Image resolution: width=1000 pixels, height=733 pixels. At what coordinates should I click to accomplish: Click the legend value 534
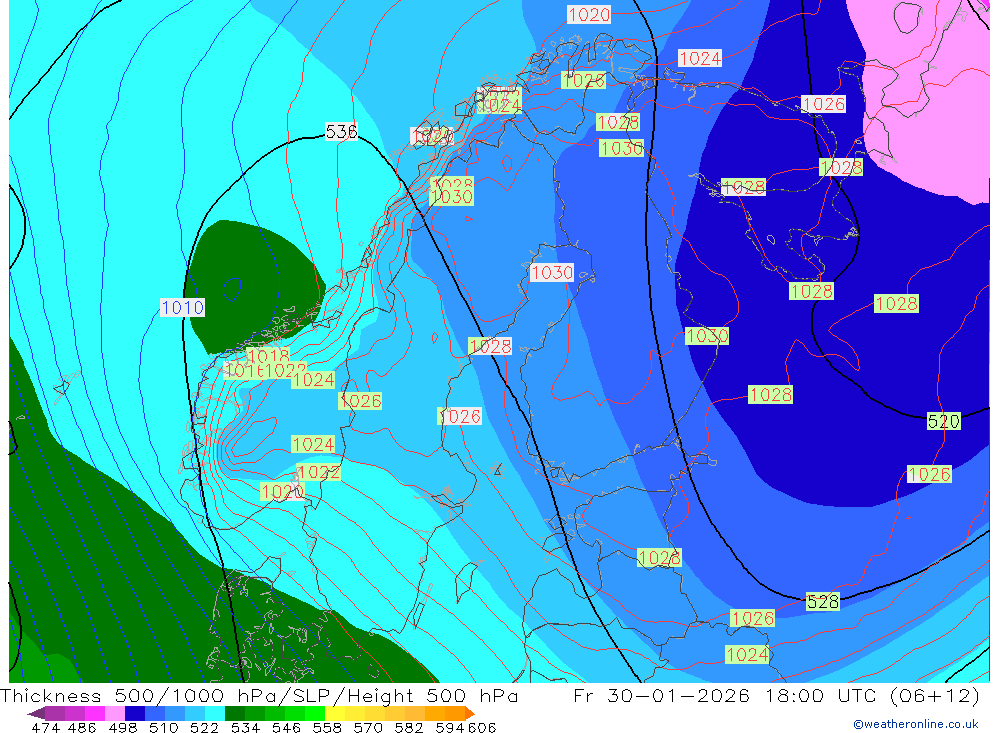click(246, 727)
